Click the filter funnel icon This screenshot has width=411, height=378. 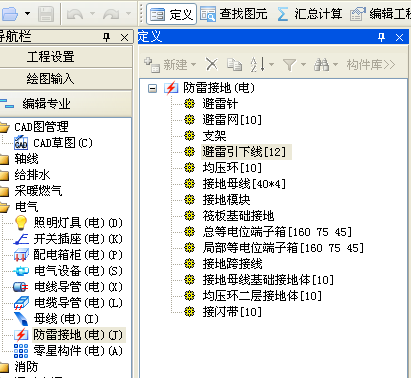(x=289, y=64)
